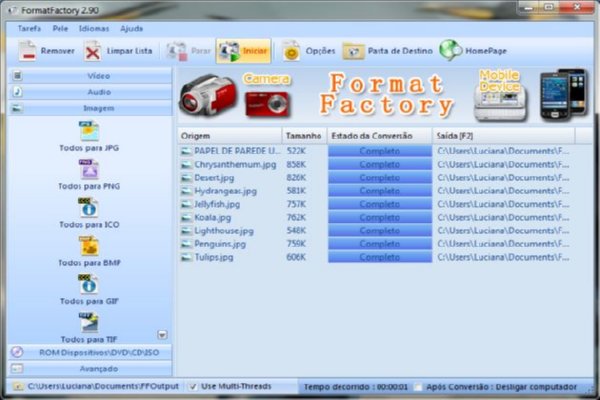Expand the Áudio category panel
600x400 pixels.
pyautogui.click(x=90, y=92)
